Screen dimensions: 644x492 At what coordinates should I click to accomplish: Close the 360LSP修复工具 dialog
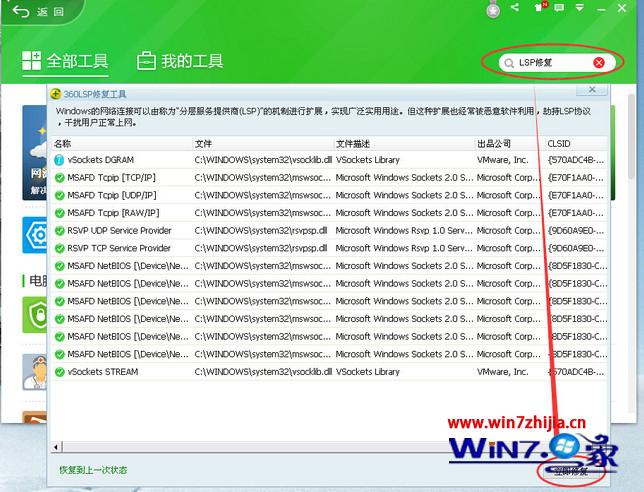click(x=592, y=90)
